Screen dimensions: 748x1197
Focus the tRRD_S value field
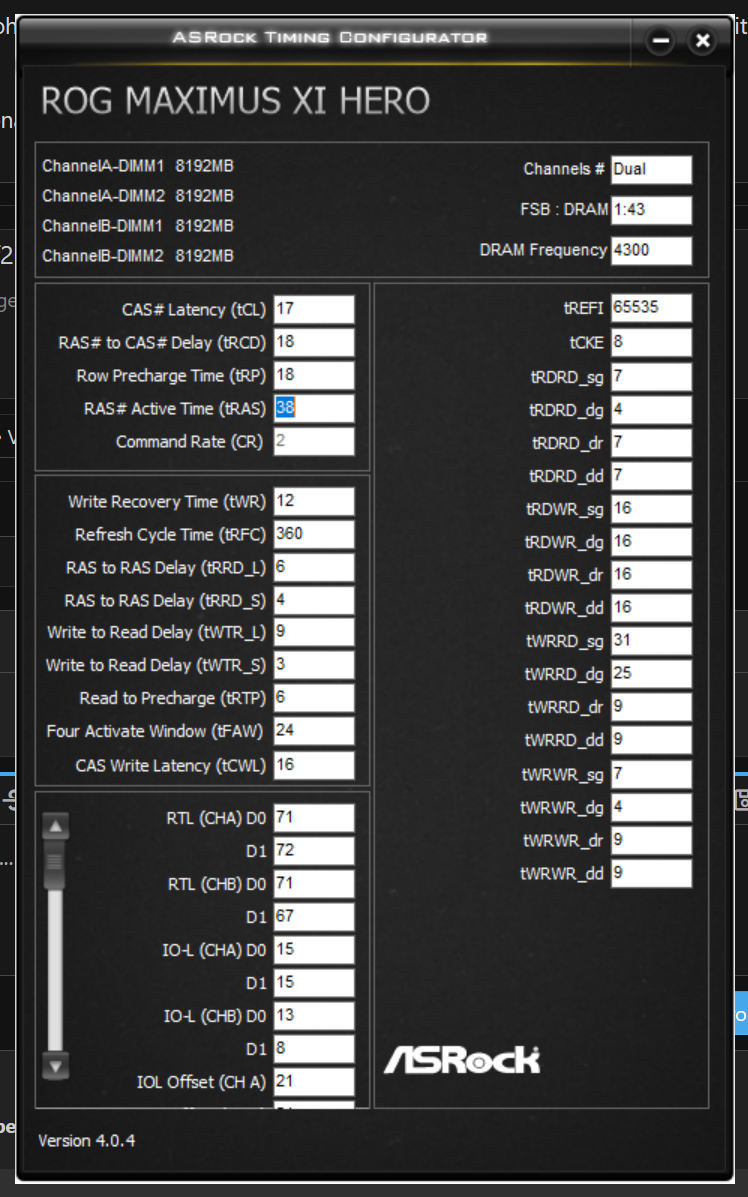(x=314, y=600)
